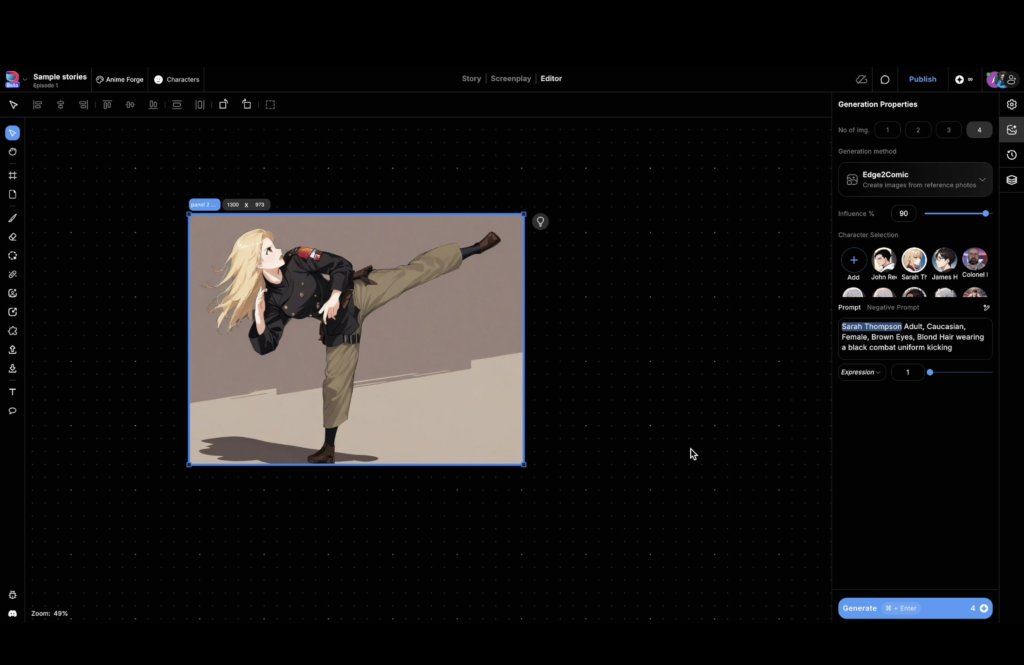
Task: Open the history panel icon
Action: (x=1012, y=155)
